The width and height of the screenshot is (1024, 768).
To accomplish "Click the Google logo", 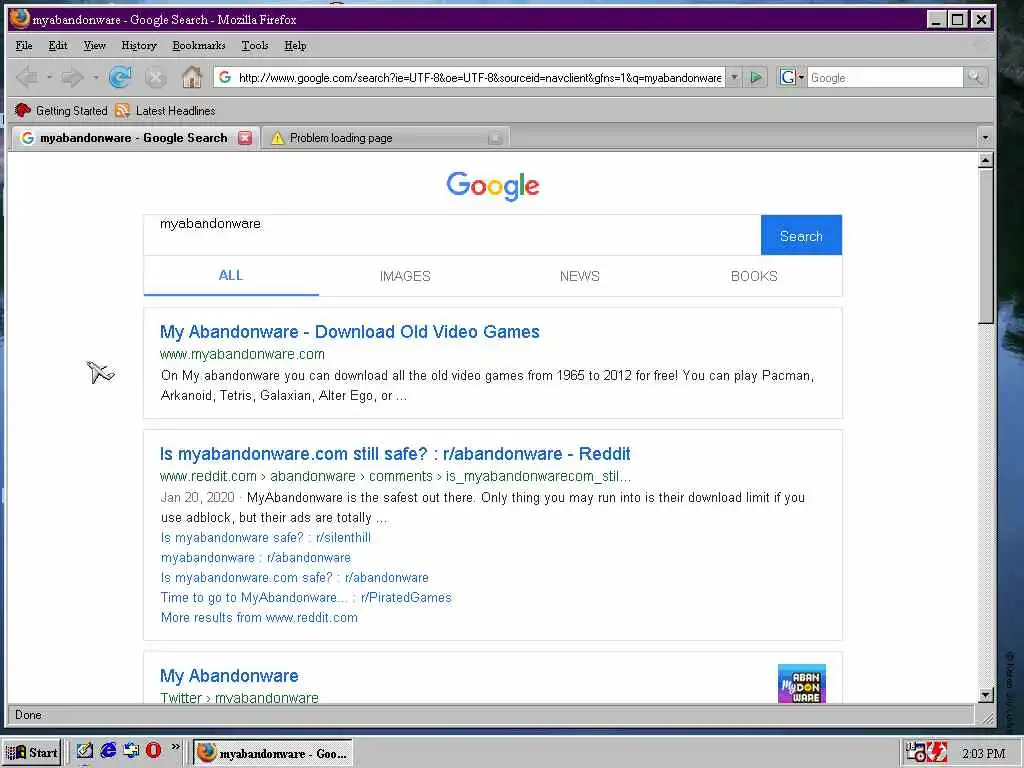I will 493,186.
